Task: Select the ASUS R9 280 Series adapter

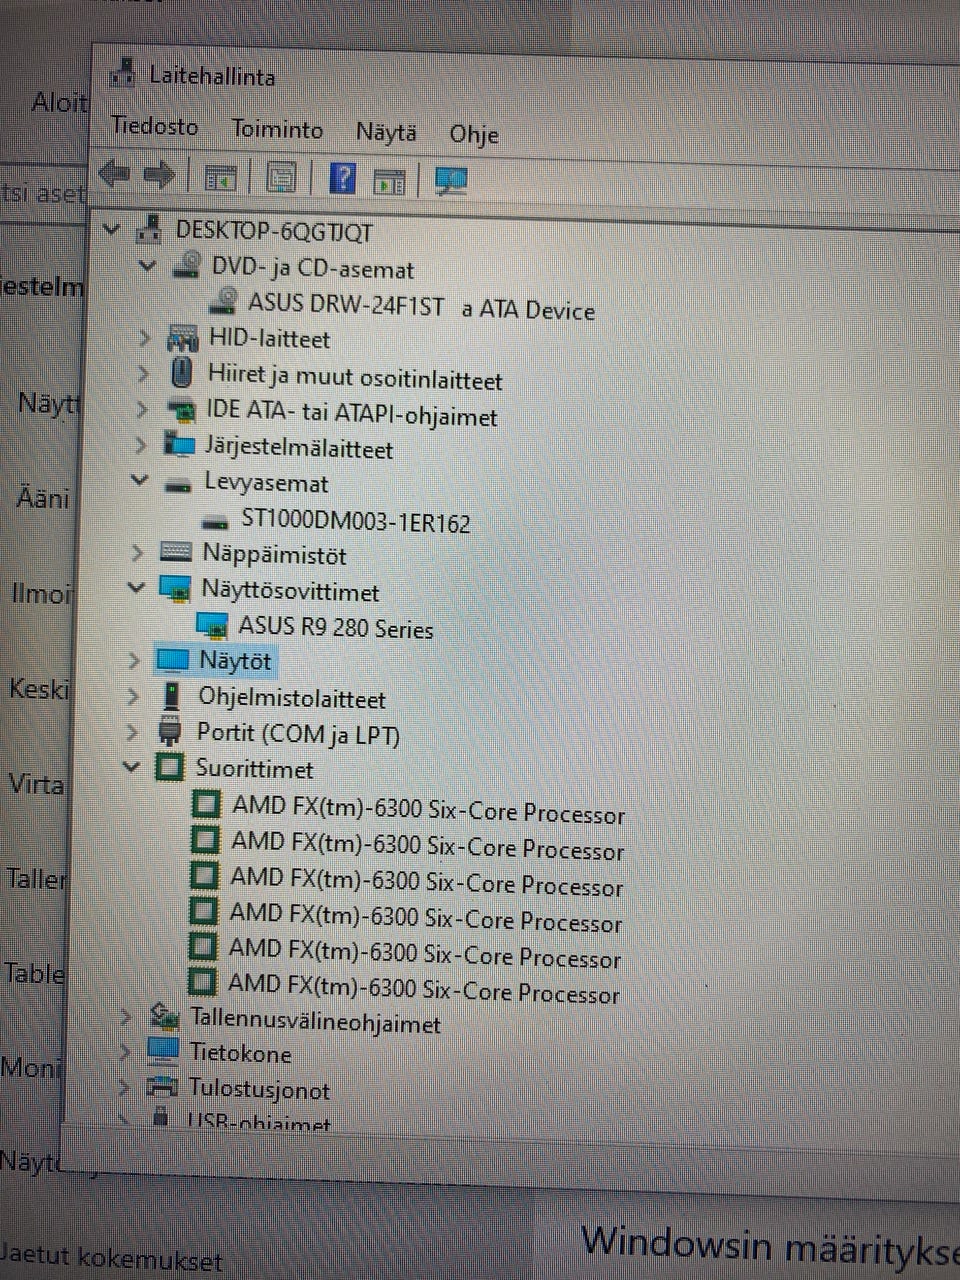Action: coord(336,628)
